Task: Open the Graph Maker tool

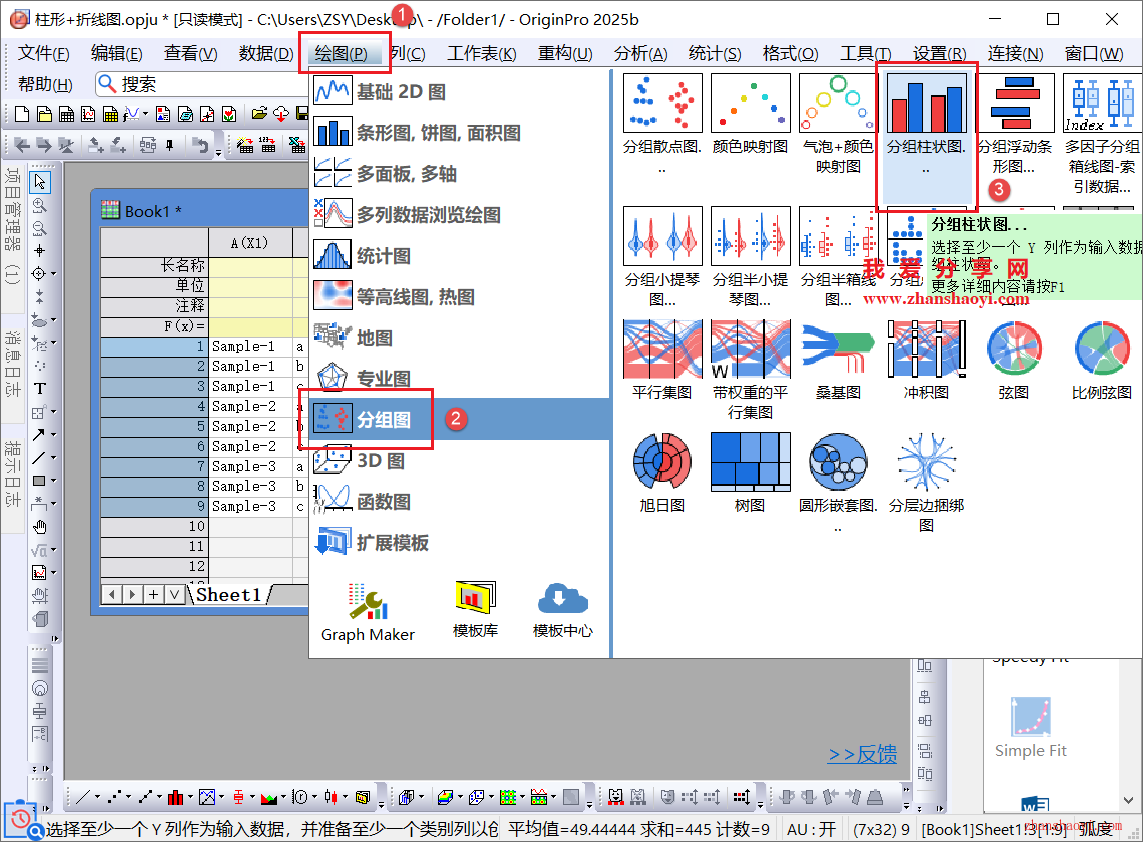Action: point(367,610)
